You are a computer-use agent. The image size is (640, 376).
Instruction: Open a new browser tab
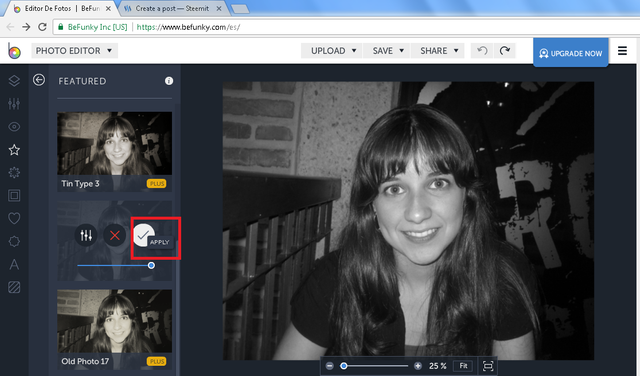point(240,9)
